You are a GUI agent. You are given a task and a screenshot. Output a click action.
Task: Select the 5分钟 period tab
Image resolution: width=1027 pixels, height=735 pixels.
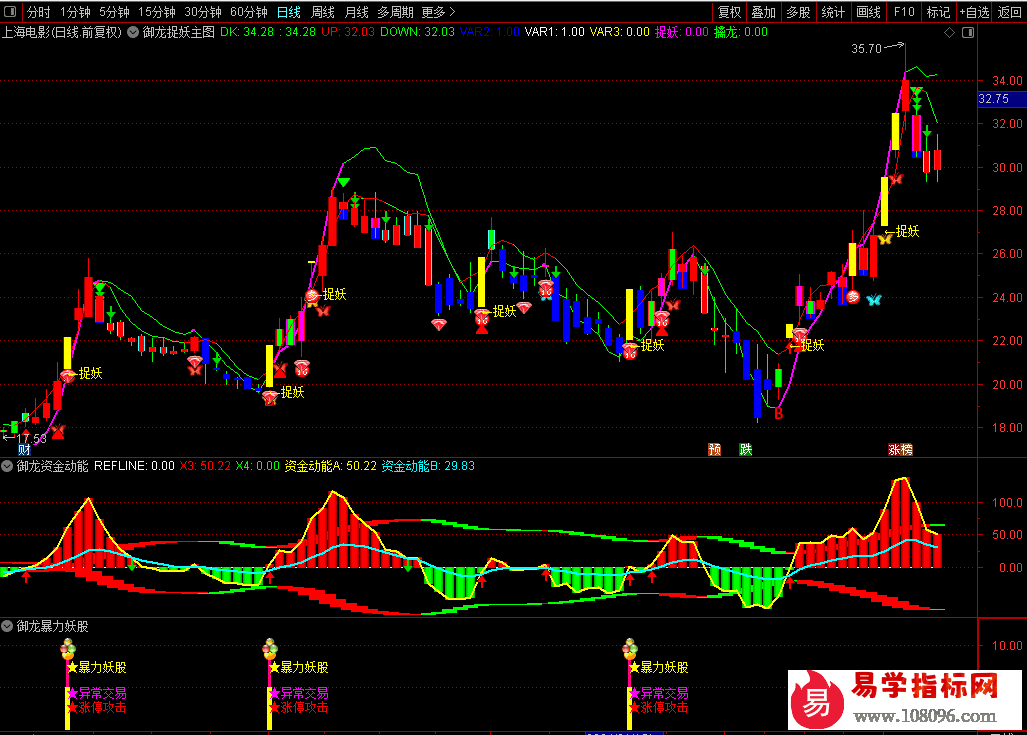point(114,12)
